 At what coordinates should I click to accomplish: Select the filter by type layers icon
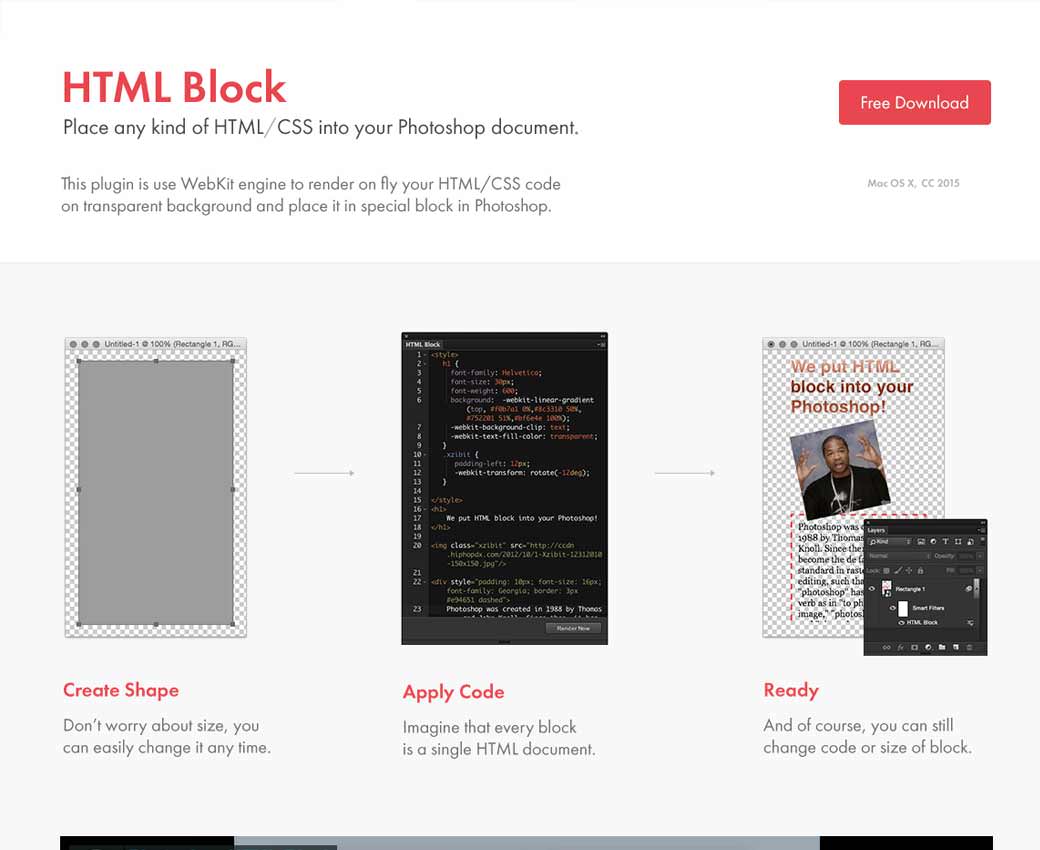(921, 541)
